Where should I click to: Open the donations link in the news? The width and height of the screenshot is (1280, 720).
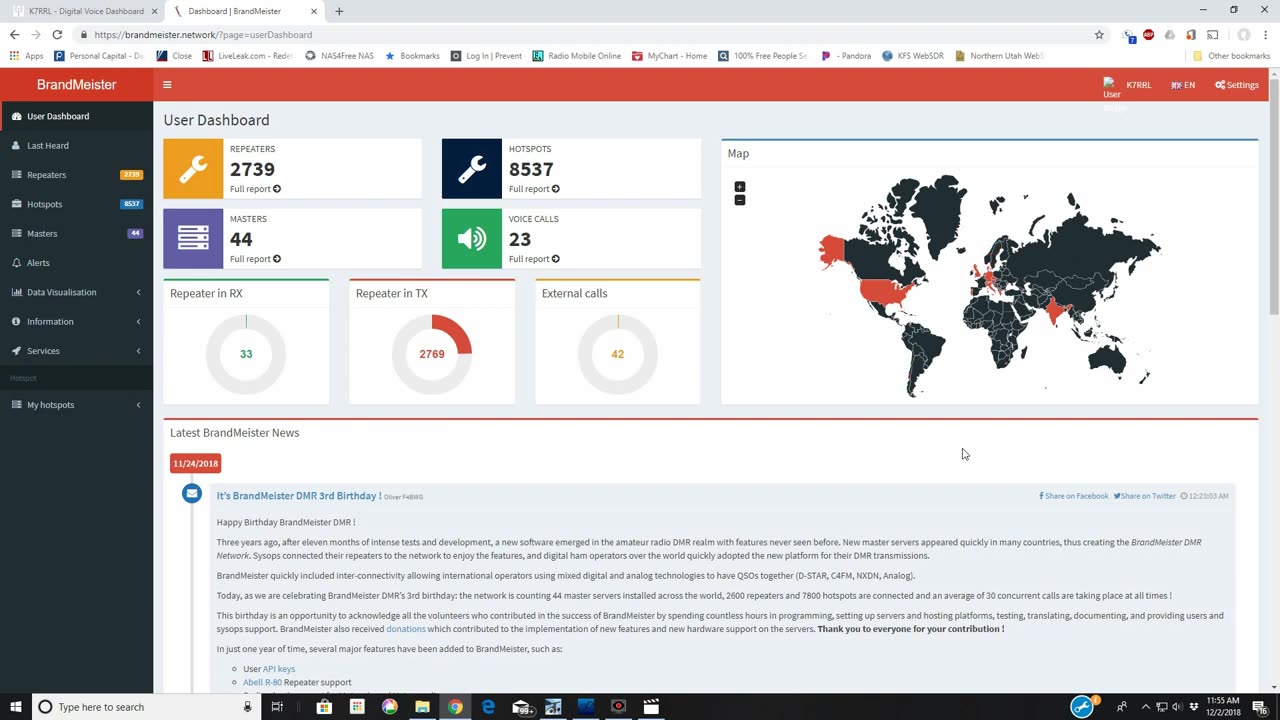click(406, 629)
